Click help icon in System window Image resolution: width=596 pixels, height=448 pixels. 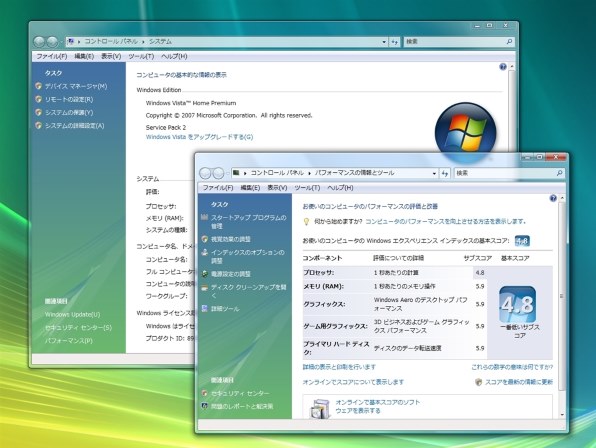point(502,67)
